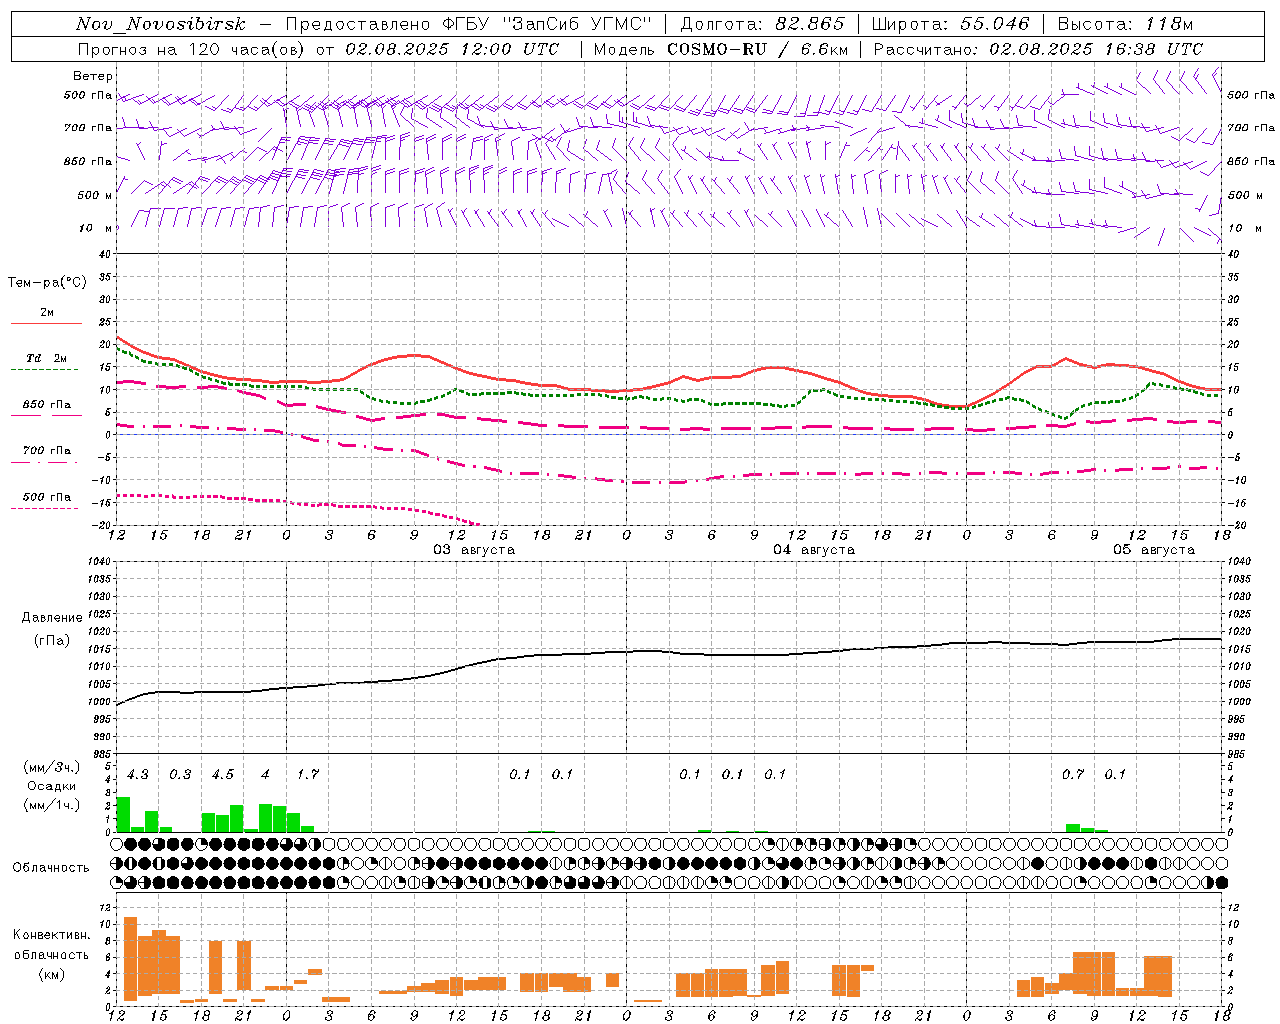The image size is (1280, 1024).
Task: Click the precipitation value "0.7"
Action: tap(1073, 774)
